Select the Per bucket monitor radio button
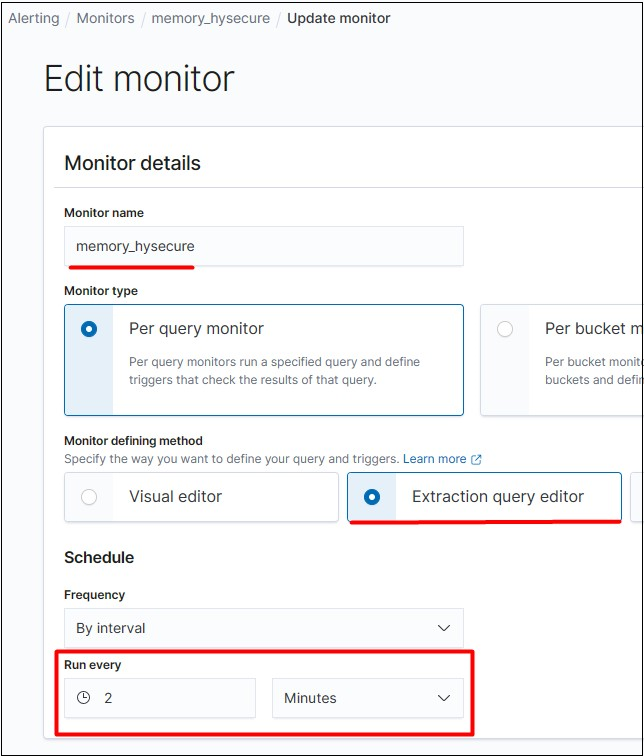The image size is (644, 756). [505, 329]
